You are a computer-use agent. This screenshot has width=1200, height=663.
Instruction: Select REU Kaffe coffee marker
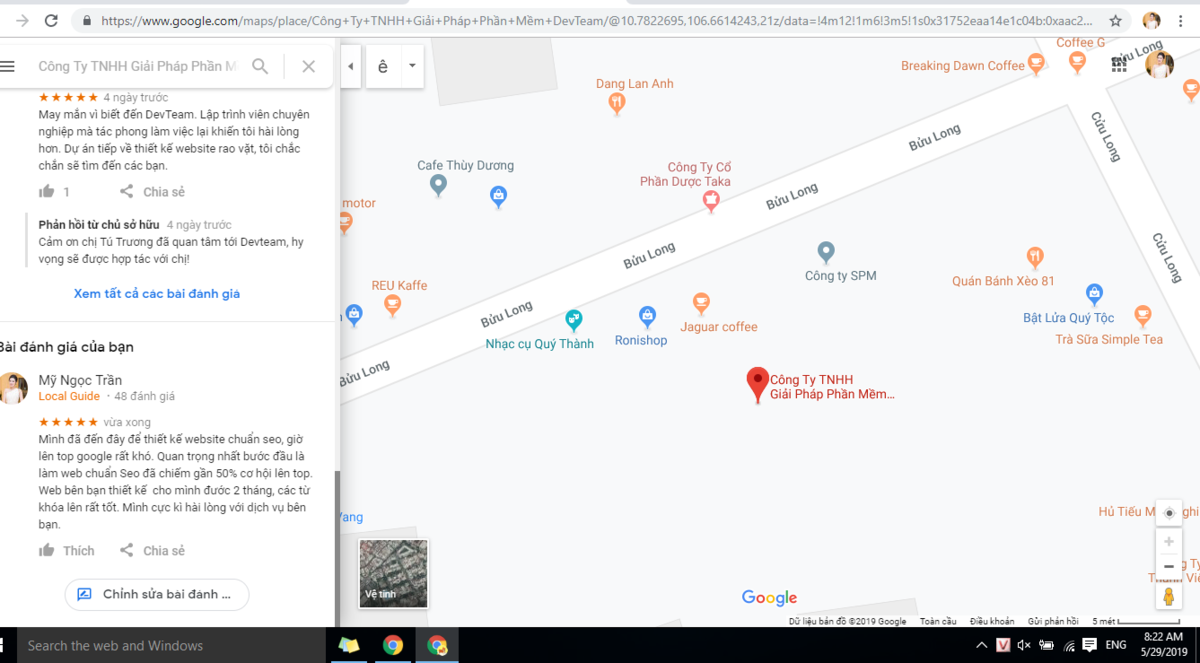click(393, 305)
